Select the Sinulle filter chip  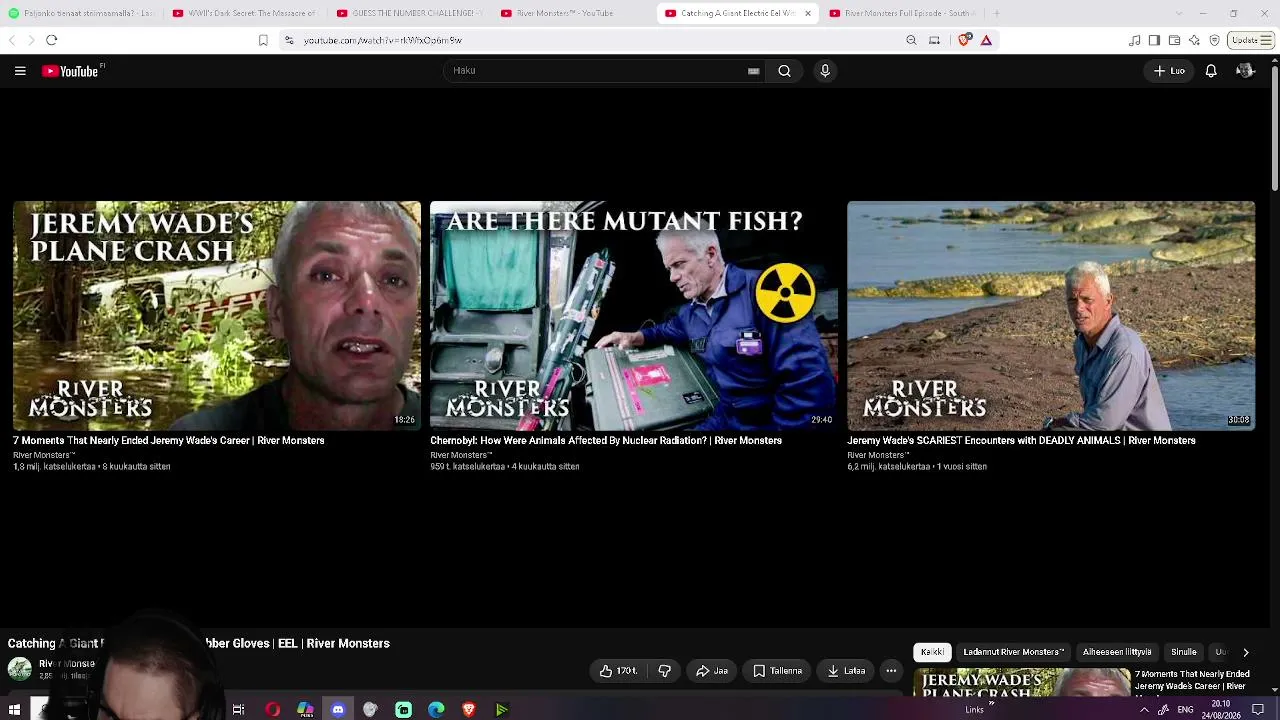1184,652
